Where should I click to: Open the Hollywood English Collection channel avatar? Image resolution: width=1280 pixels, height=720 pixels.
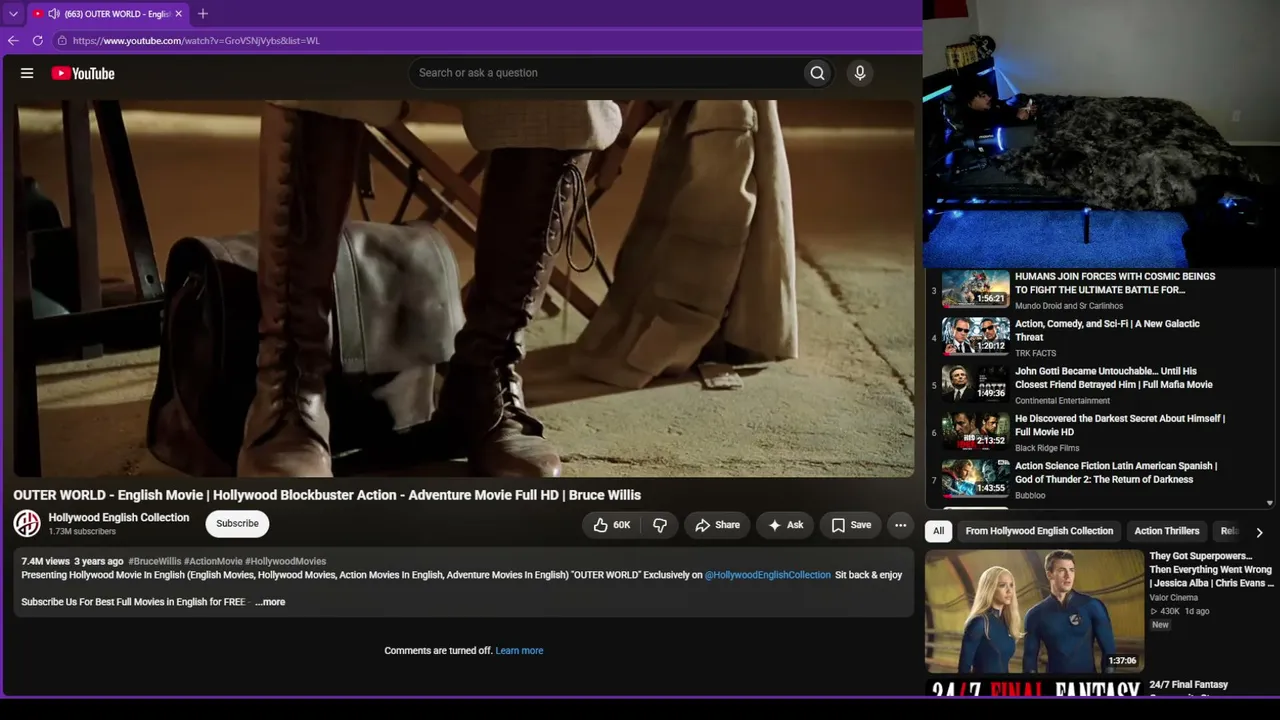tap(27, 523)
